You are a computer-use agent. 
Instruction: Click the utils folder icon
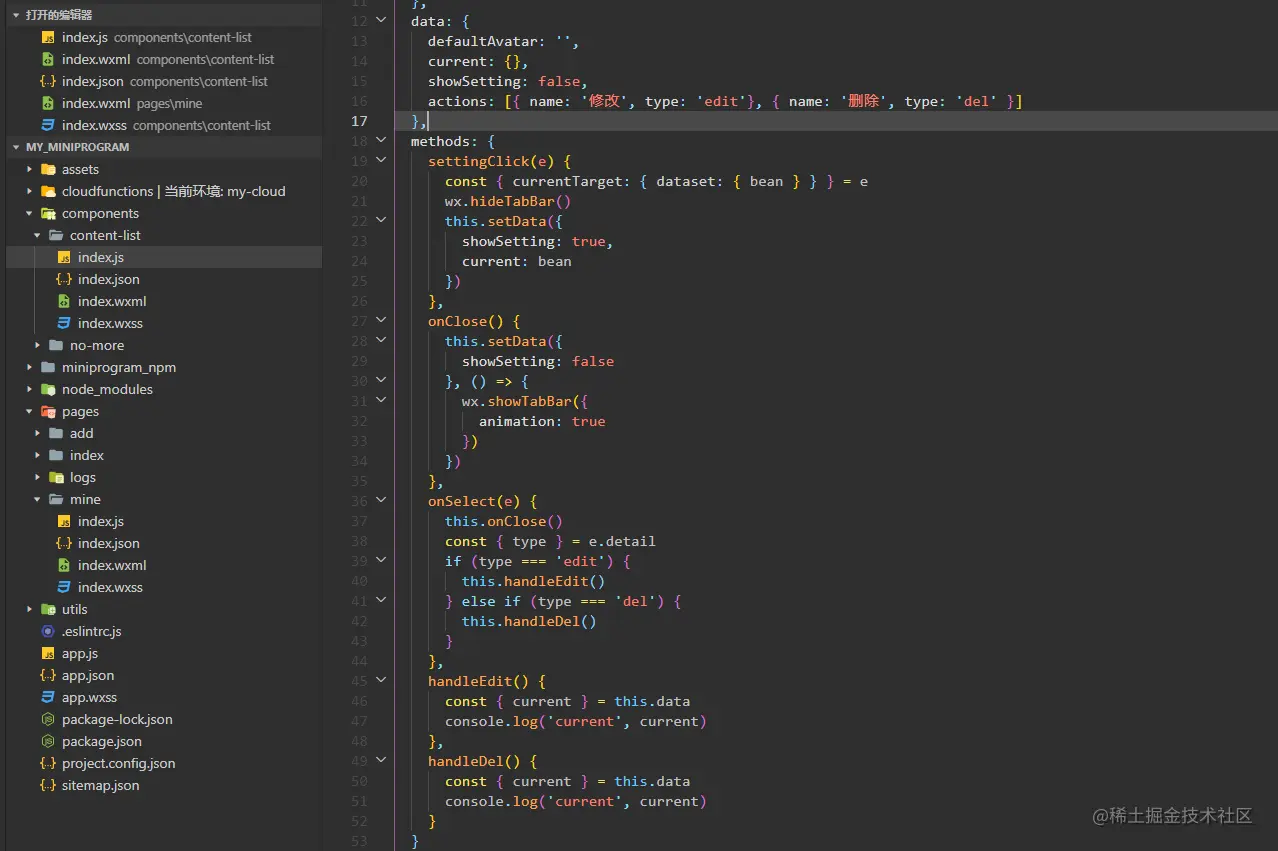[x=48, y=609]
